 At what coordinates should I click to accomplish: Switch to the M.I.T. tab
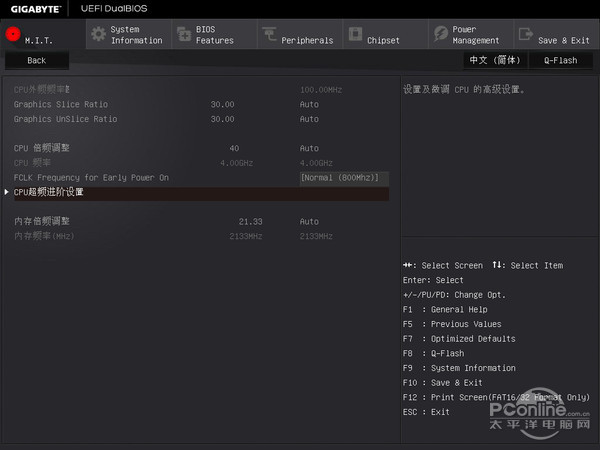tap(43, 34)
